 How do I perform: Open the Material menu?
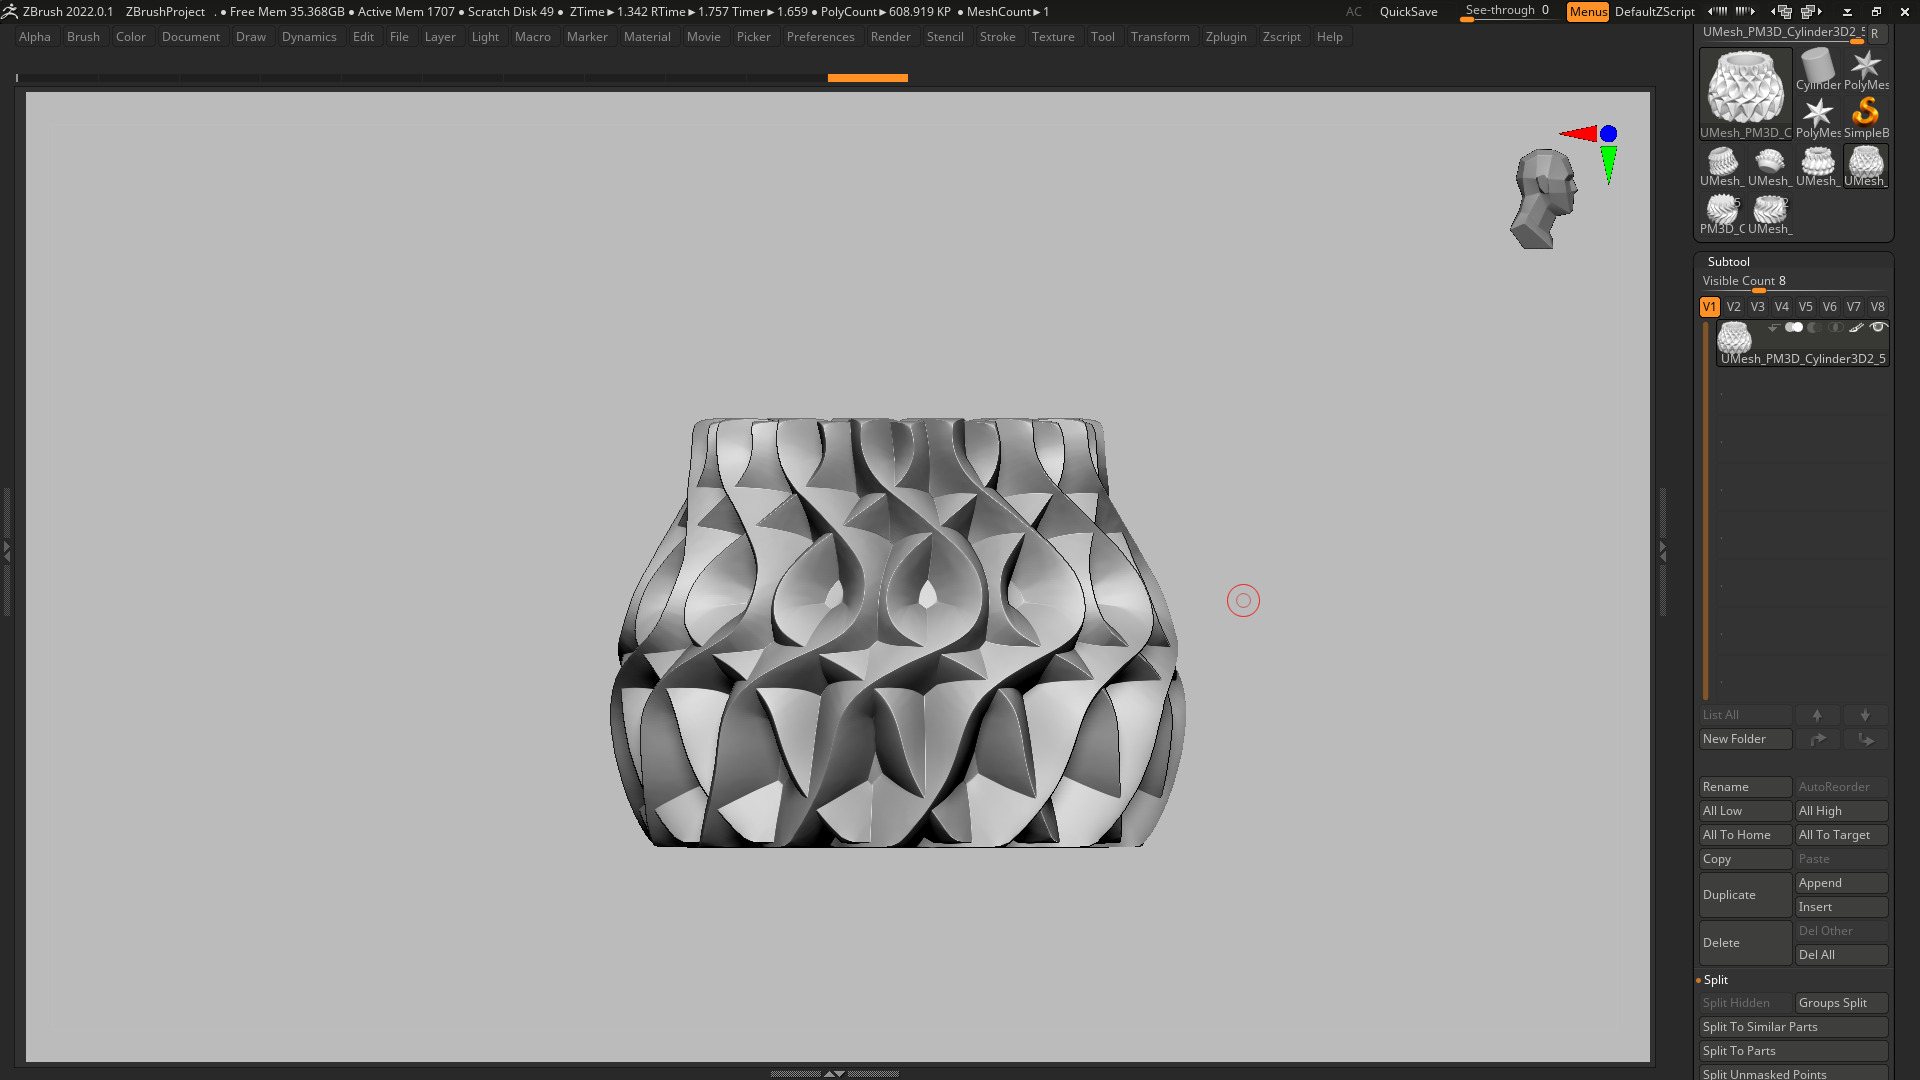click(647, 37)
